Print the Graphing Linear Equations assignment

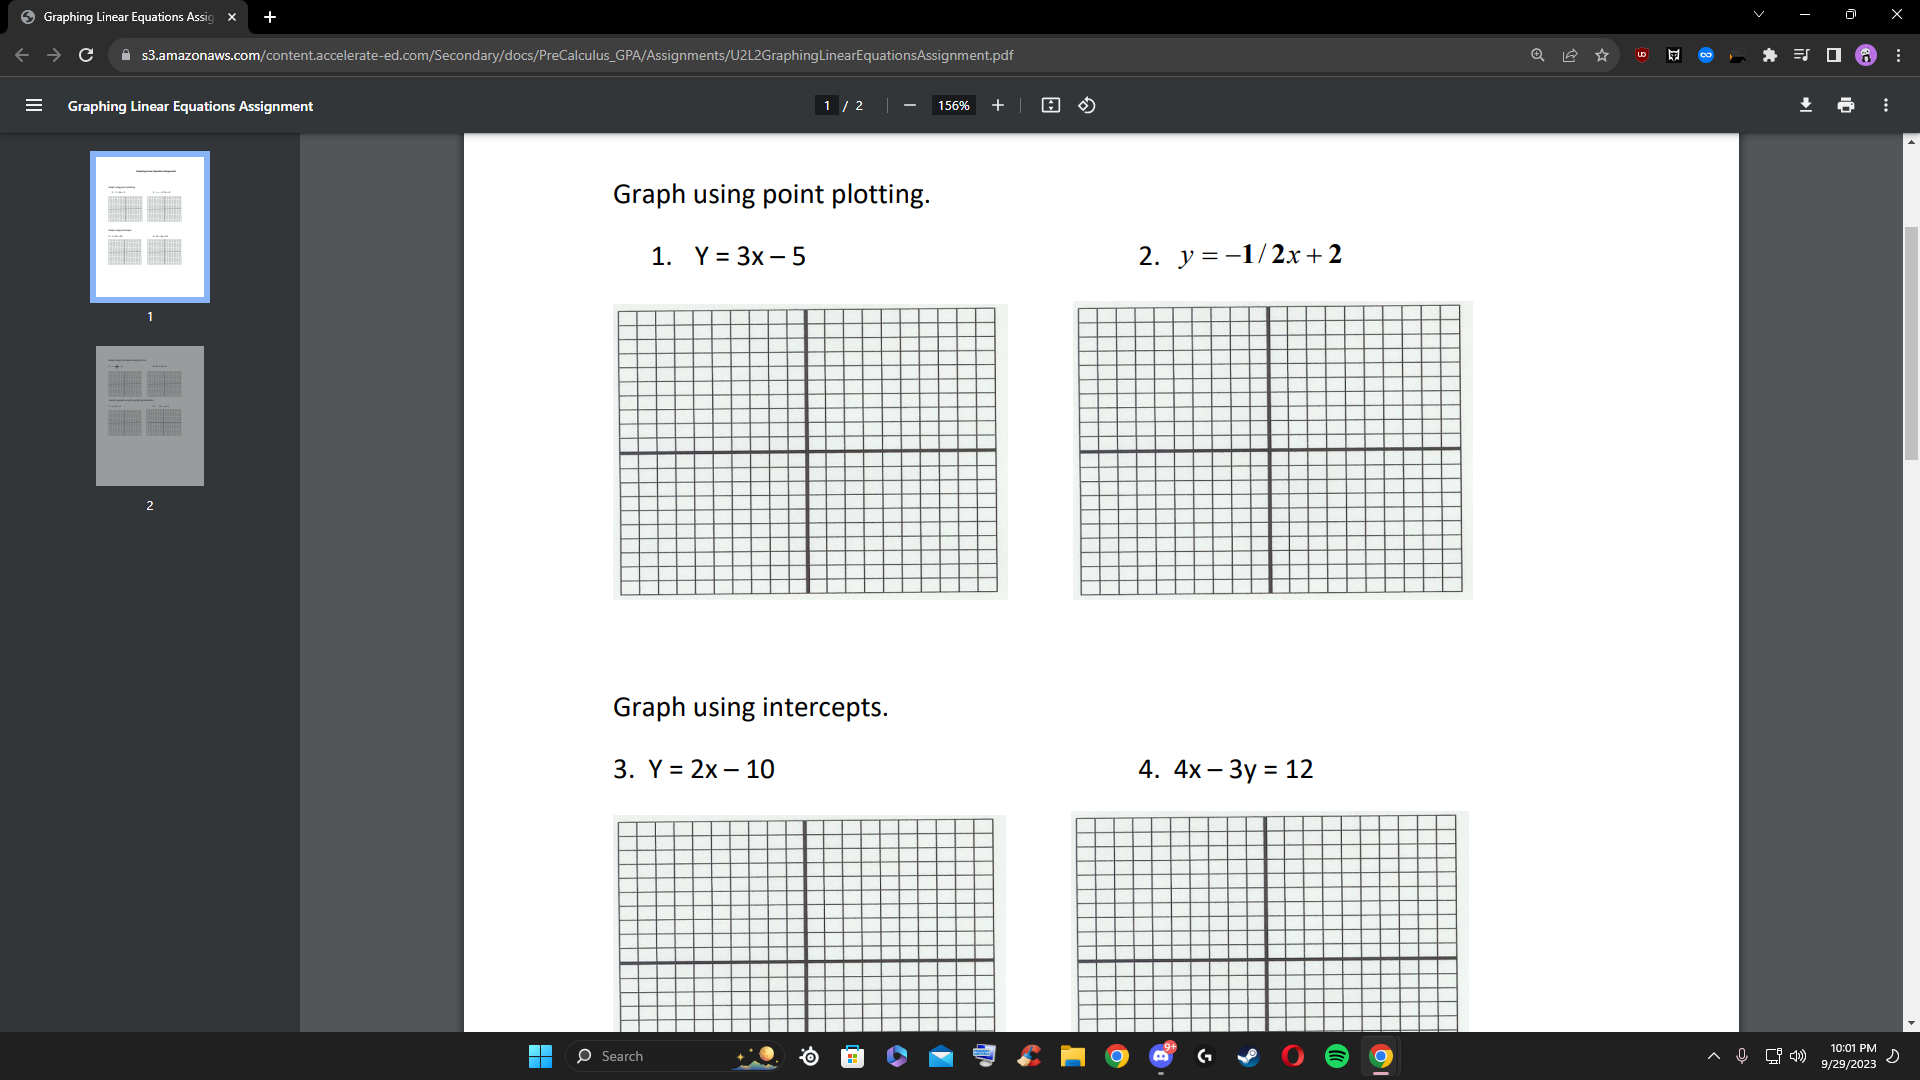pos(1846,105)
